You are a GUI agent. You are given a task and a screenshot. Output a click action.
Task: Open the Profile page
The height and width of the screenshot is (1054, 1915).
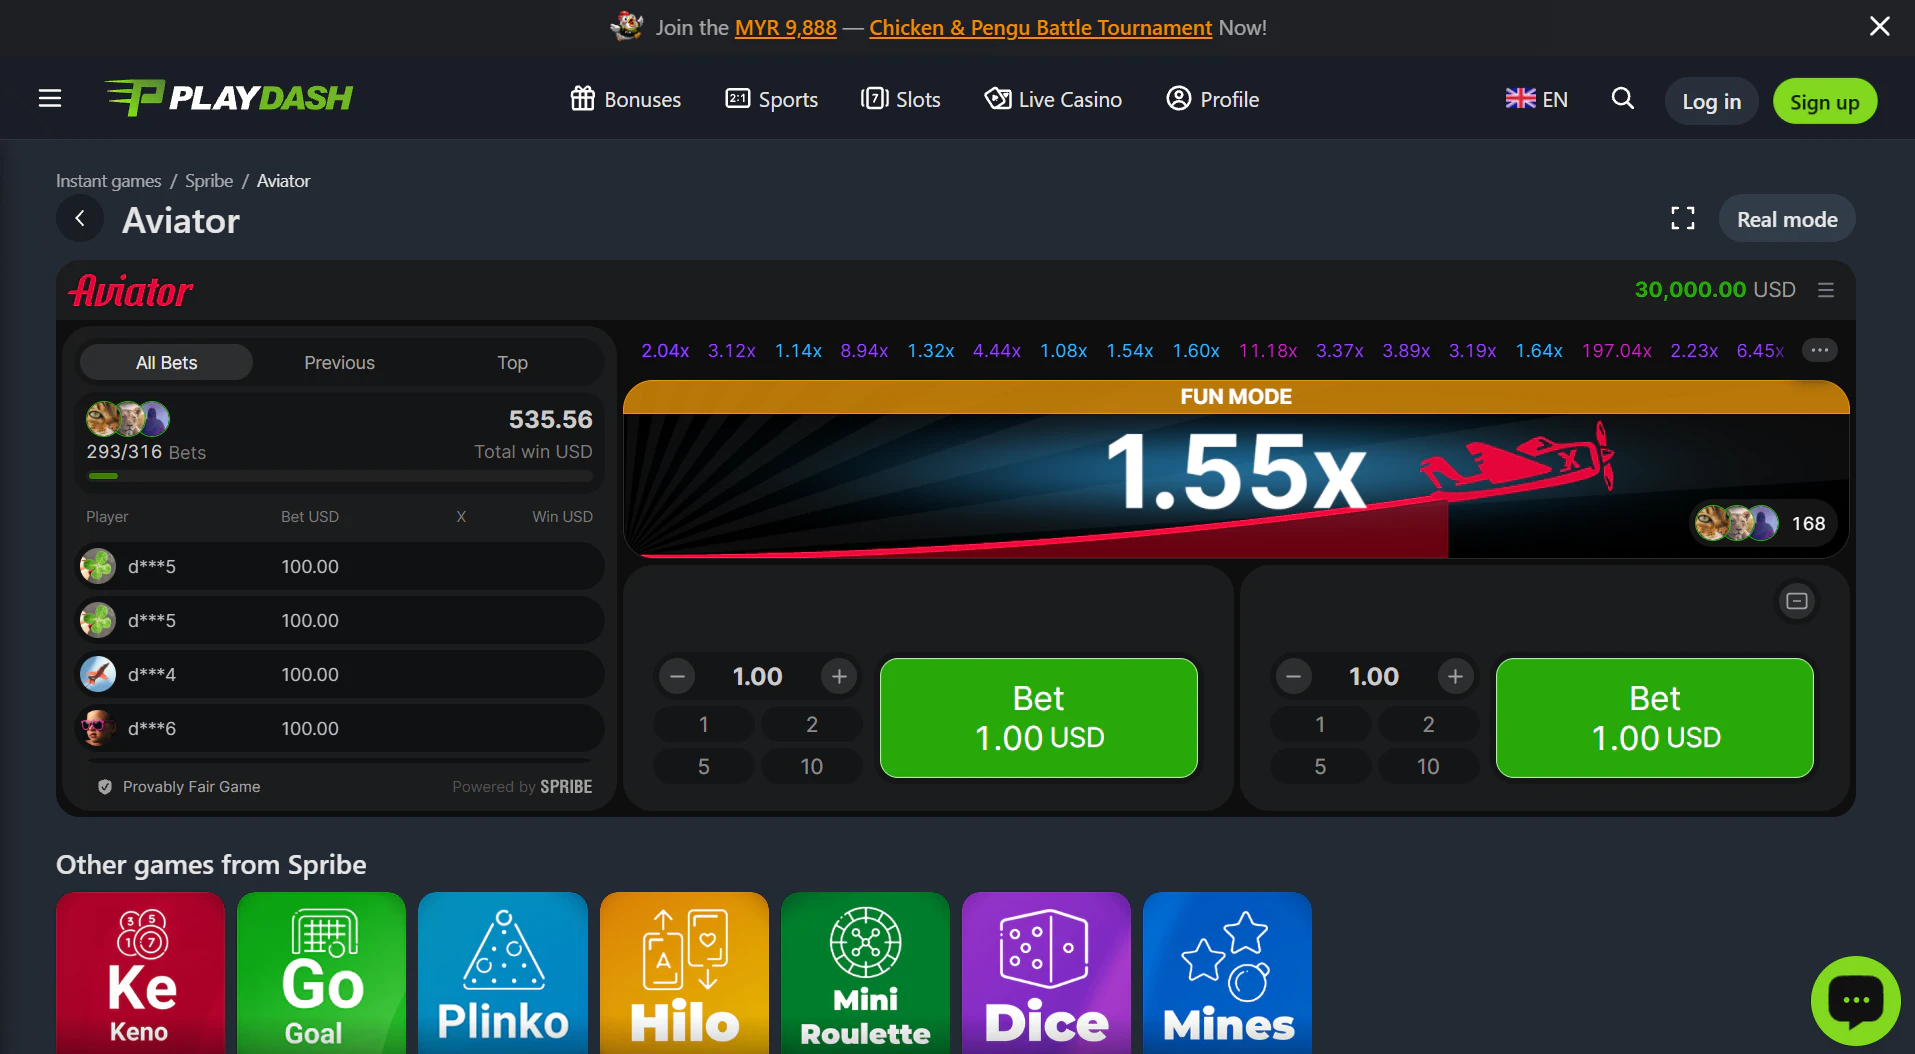[1213, 99]
